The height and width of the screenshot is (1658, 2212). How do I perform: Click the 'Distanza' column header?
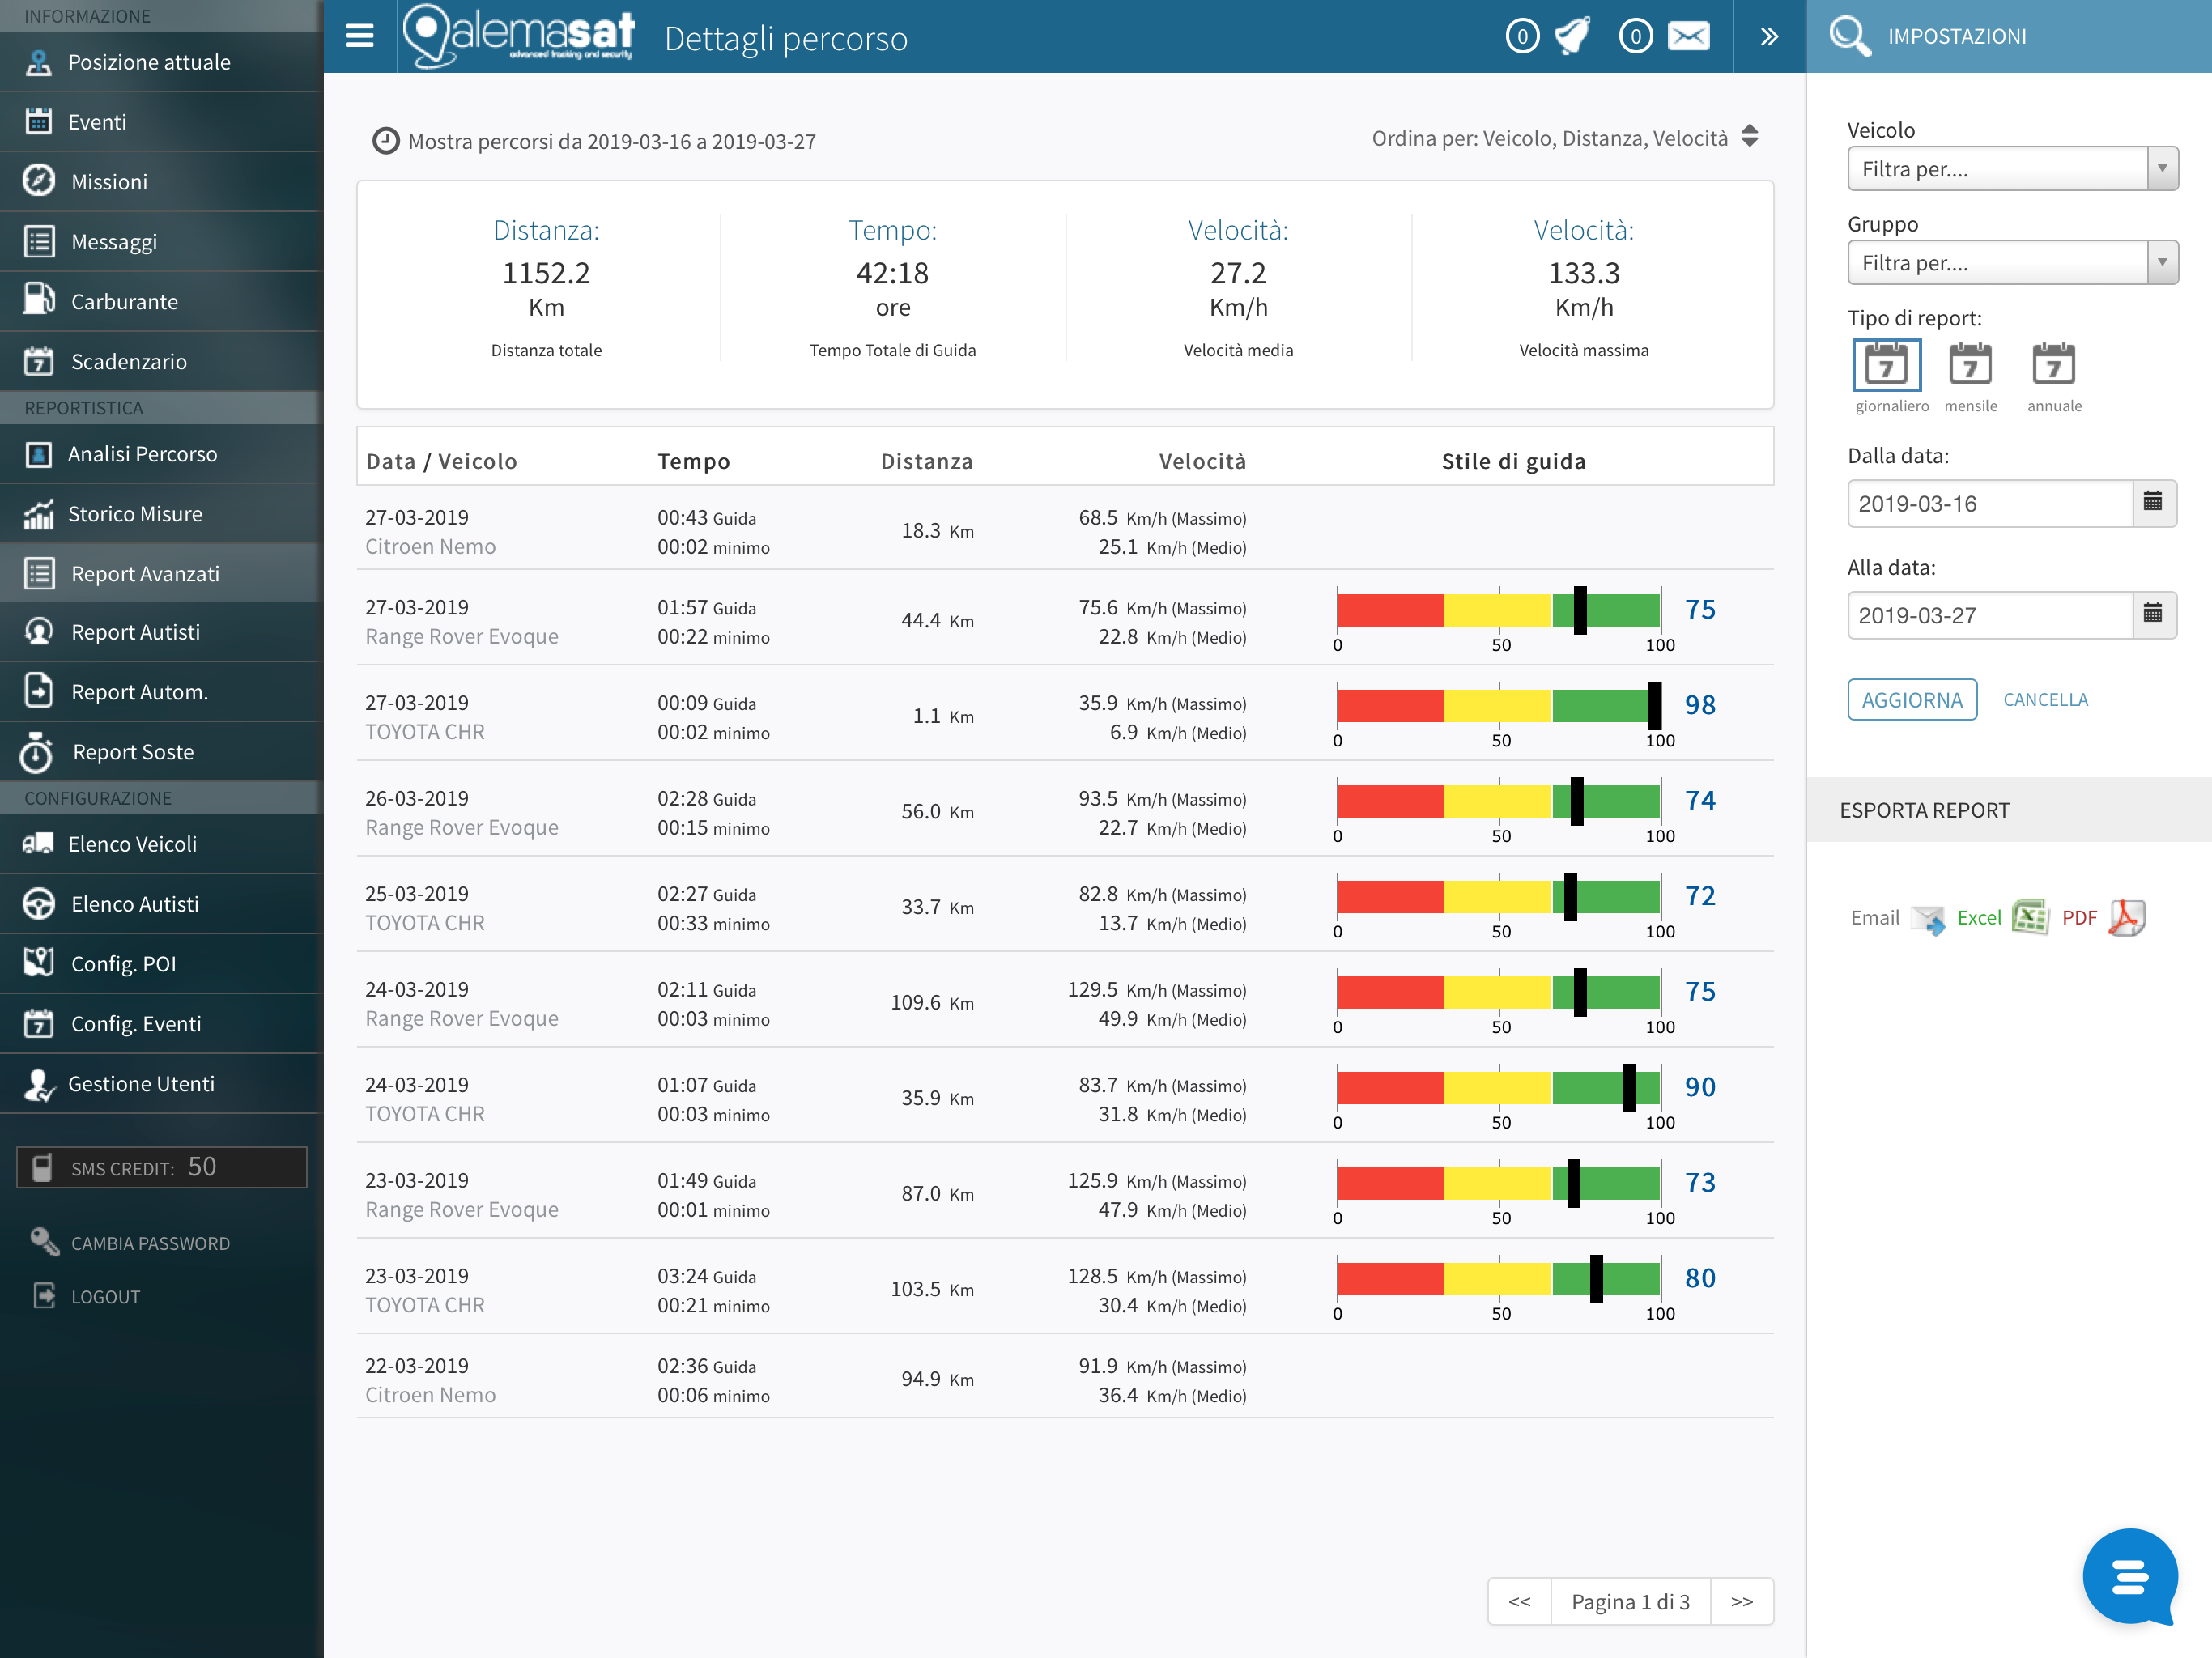pyautogui.click(x=926, y=461)
